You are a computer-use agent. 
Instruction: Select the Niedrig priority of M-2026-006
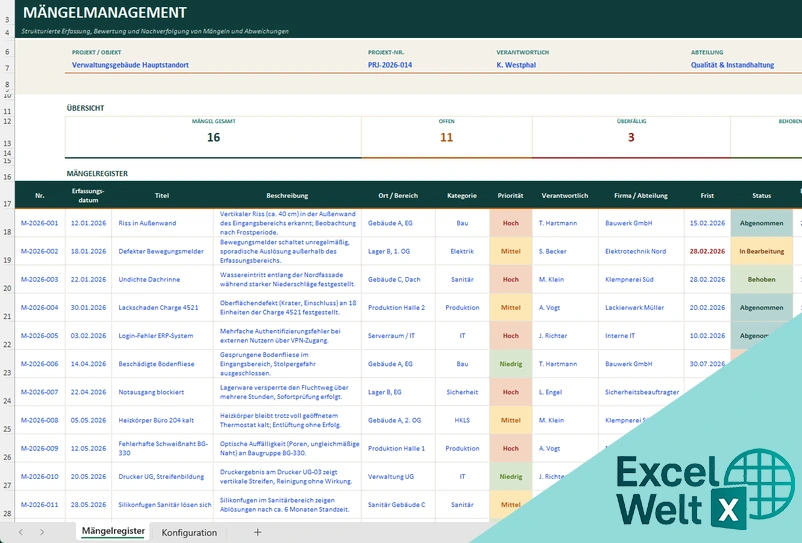tap(510, 364)
